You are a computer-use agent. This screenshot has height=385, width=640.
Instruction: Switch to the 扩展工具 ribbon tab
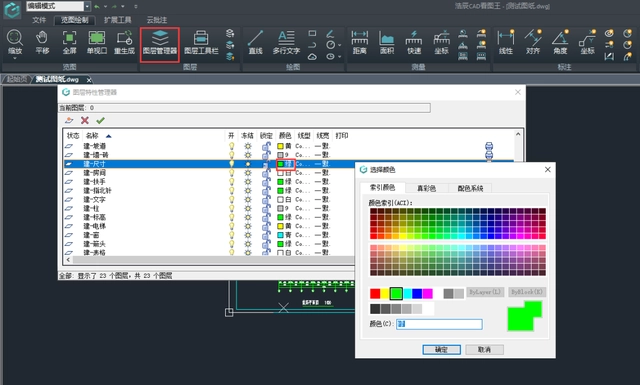(118, 20)
